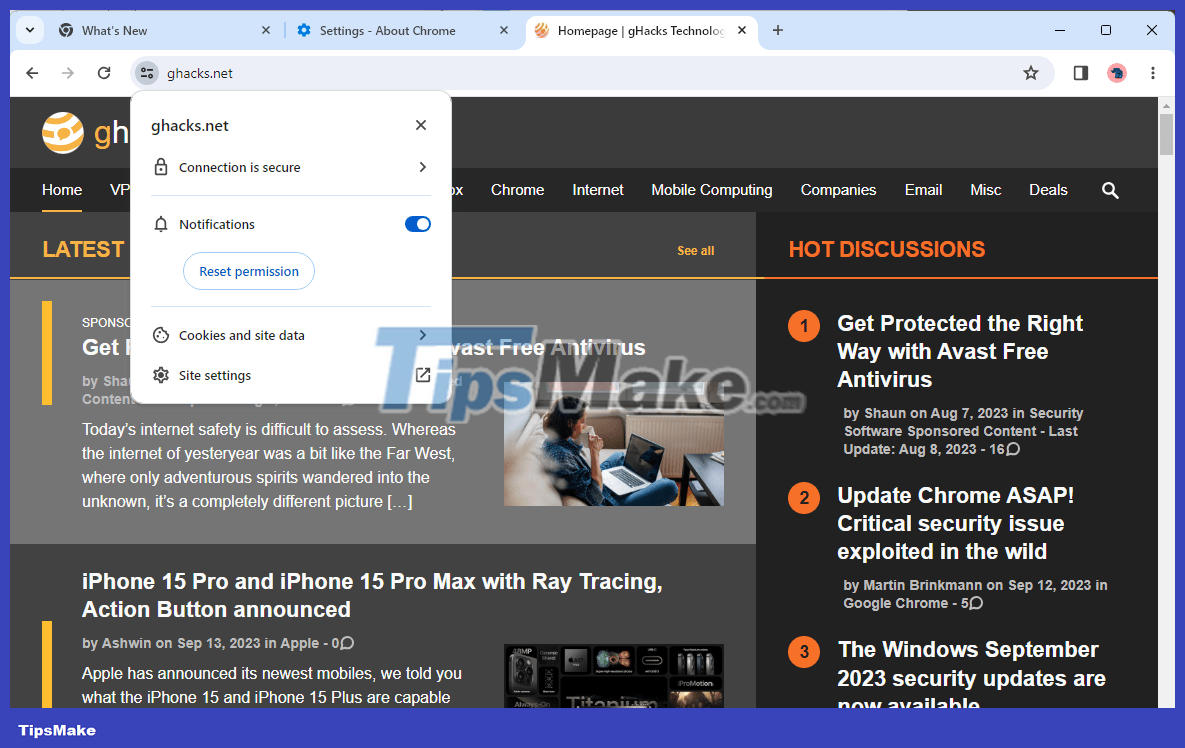The width and height of the screenshot is (1185, 748).
Task: Open the gHacks search magnifier
Action: point(1110,190)
